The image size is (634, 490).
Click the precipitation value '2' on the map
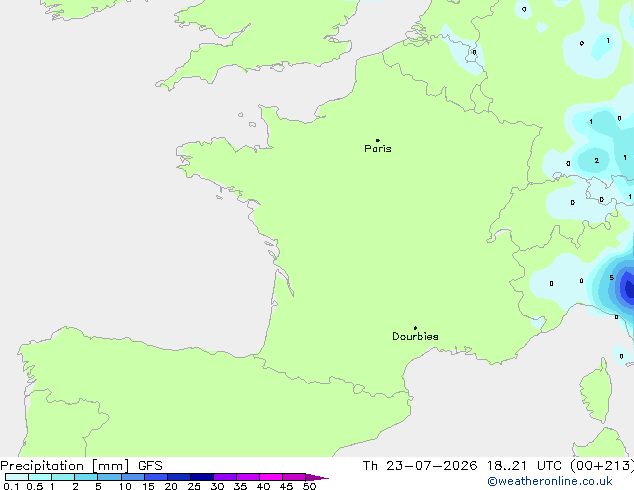[x=597, y=161]
